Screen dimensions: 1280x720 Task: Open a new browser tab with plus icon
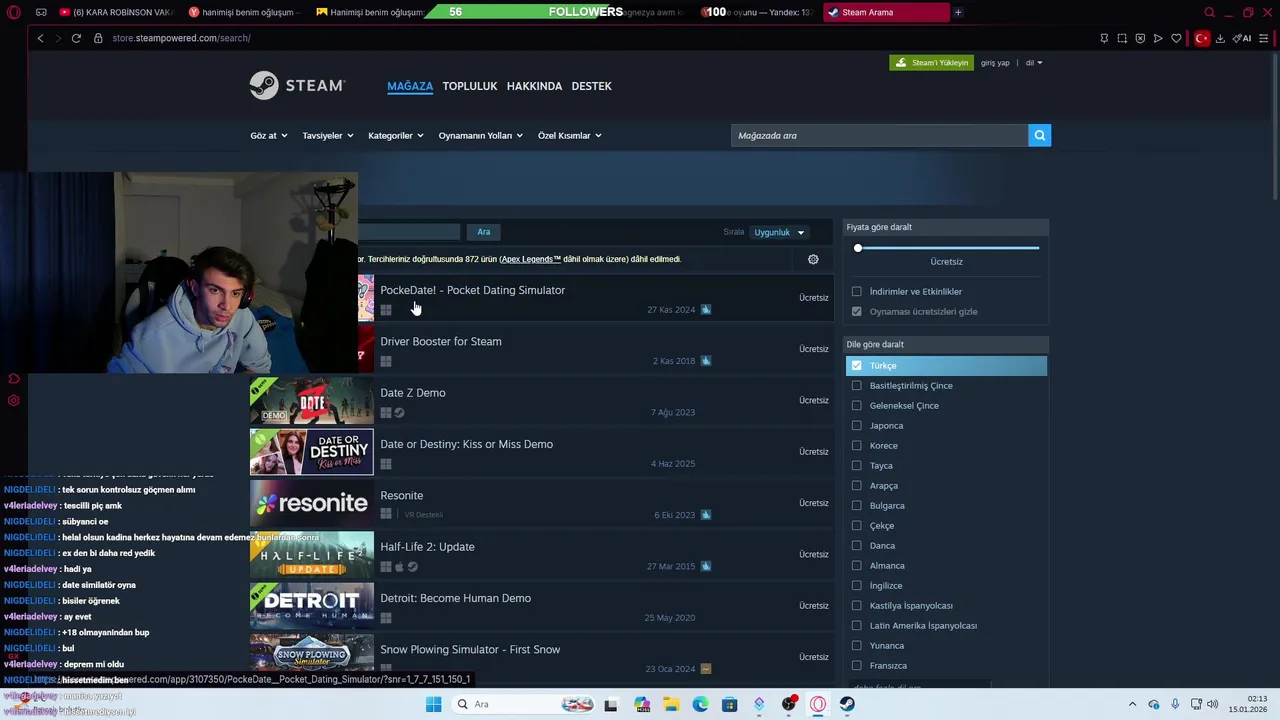point(958,12)
